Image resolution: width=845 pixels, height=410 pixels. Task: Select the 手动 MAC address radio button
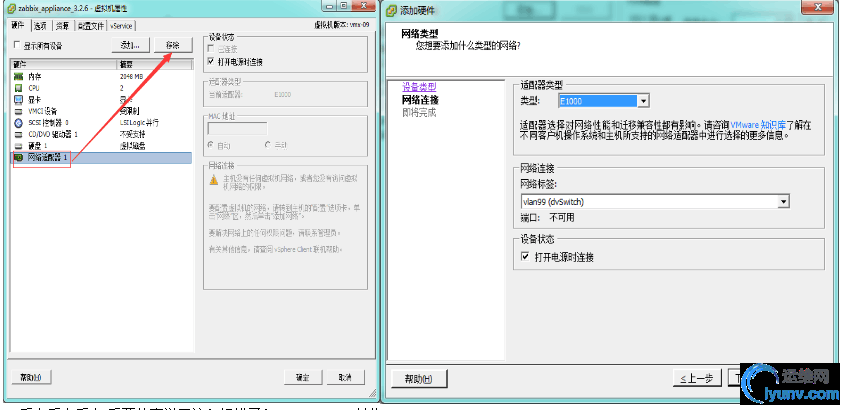(x=268, y=145)
